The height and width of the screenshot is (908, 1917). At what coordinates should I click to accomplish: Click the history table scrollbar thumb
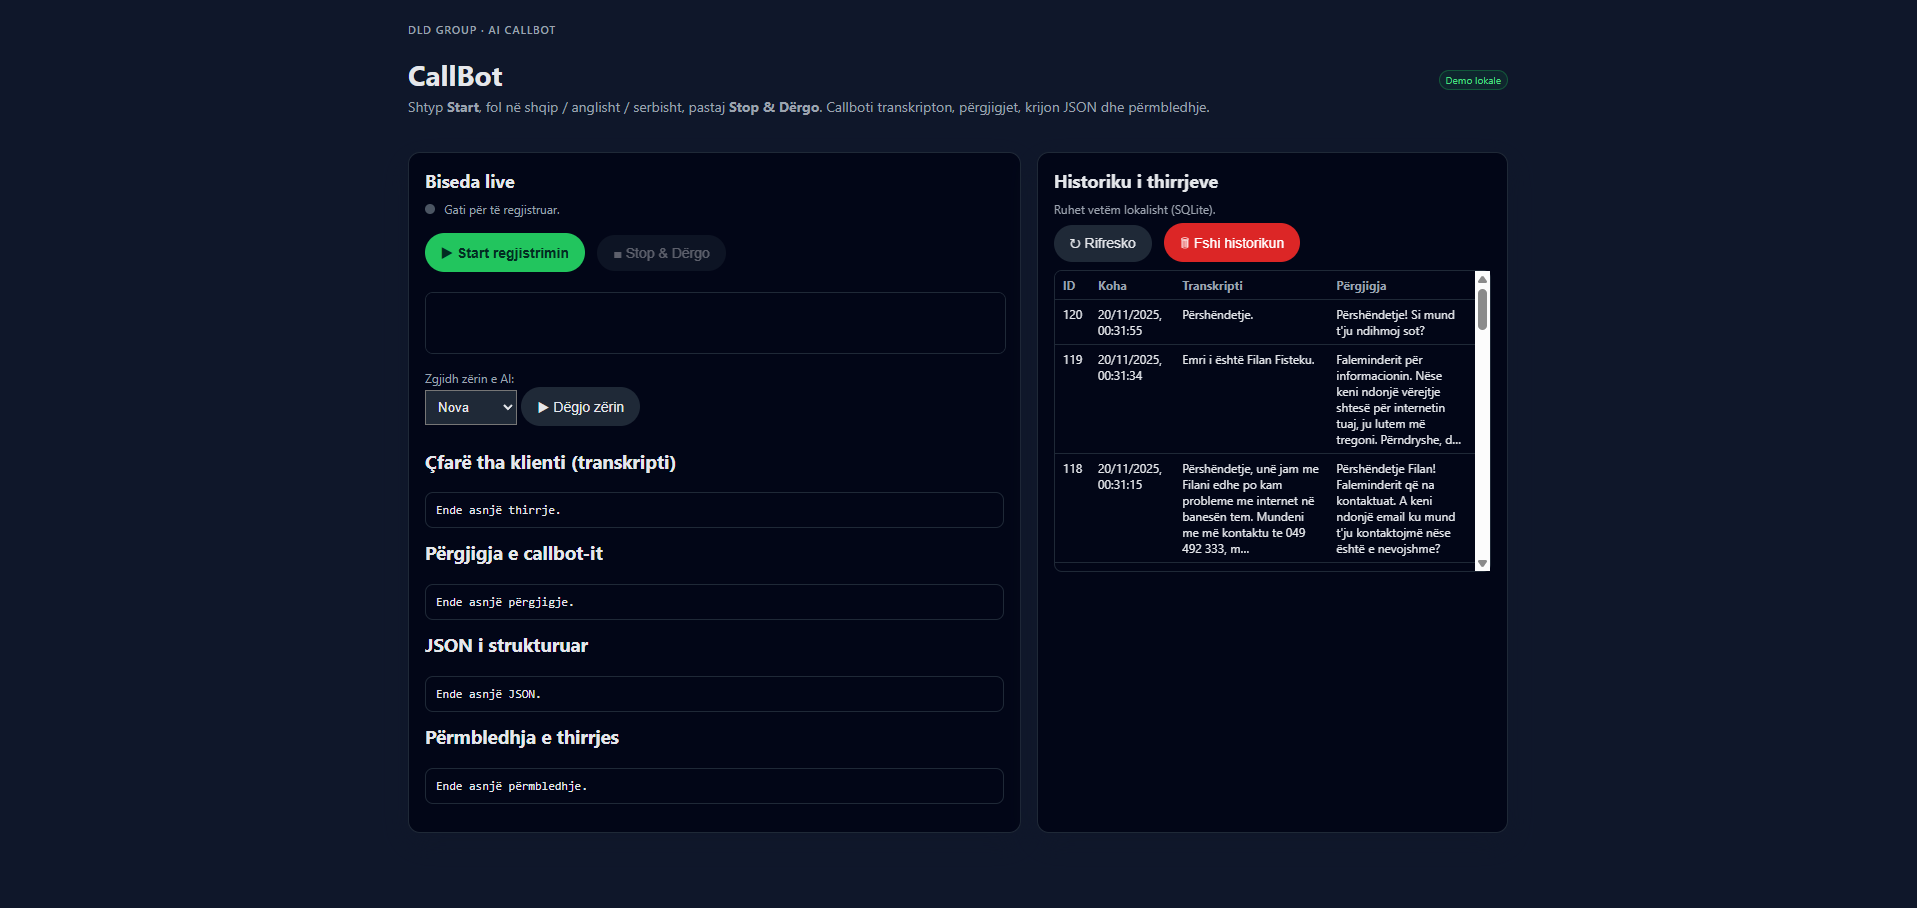(x=1482, y=309)
